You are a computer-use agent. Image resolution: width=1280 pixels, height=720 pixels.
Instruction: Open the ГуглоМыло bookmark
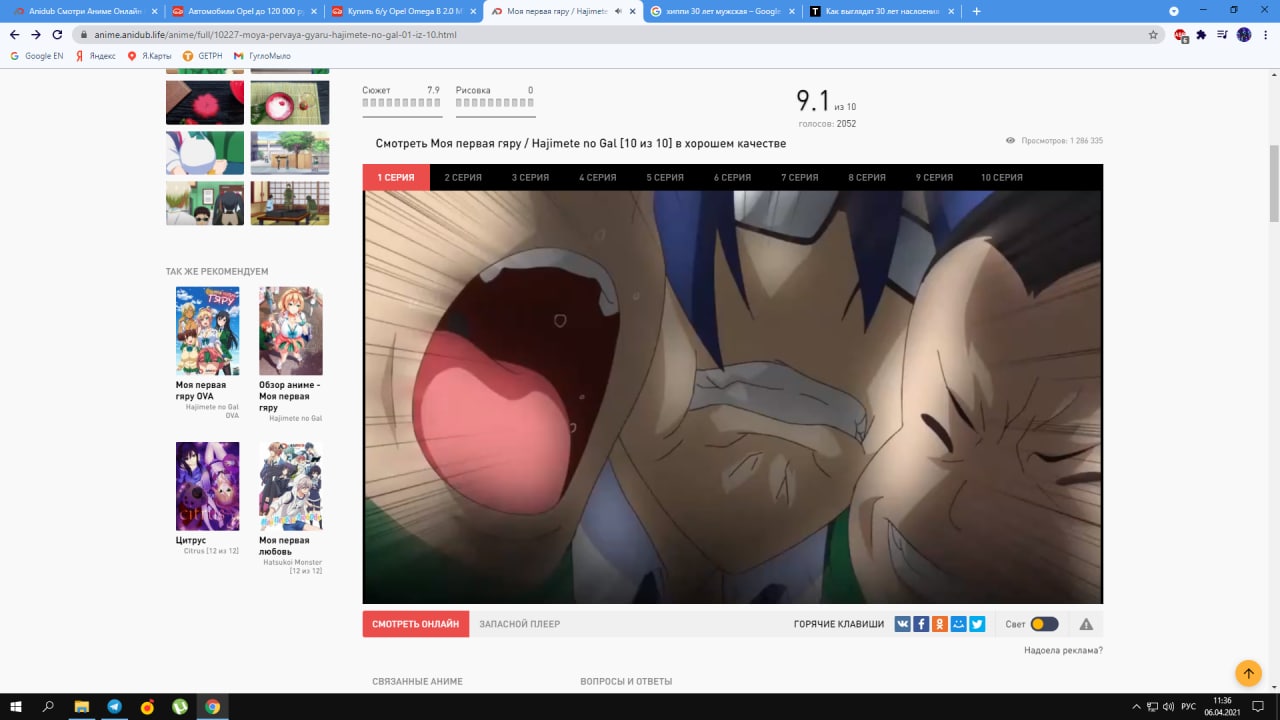tap(261, 56)
